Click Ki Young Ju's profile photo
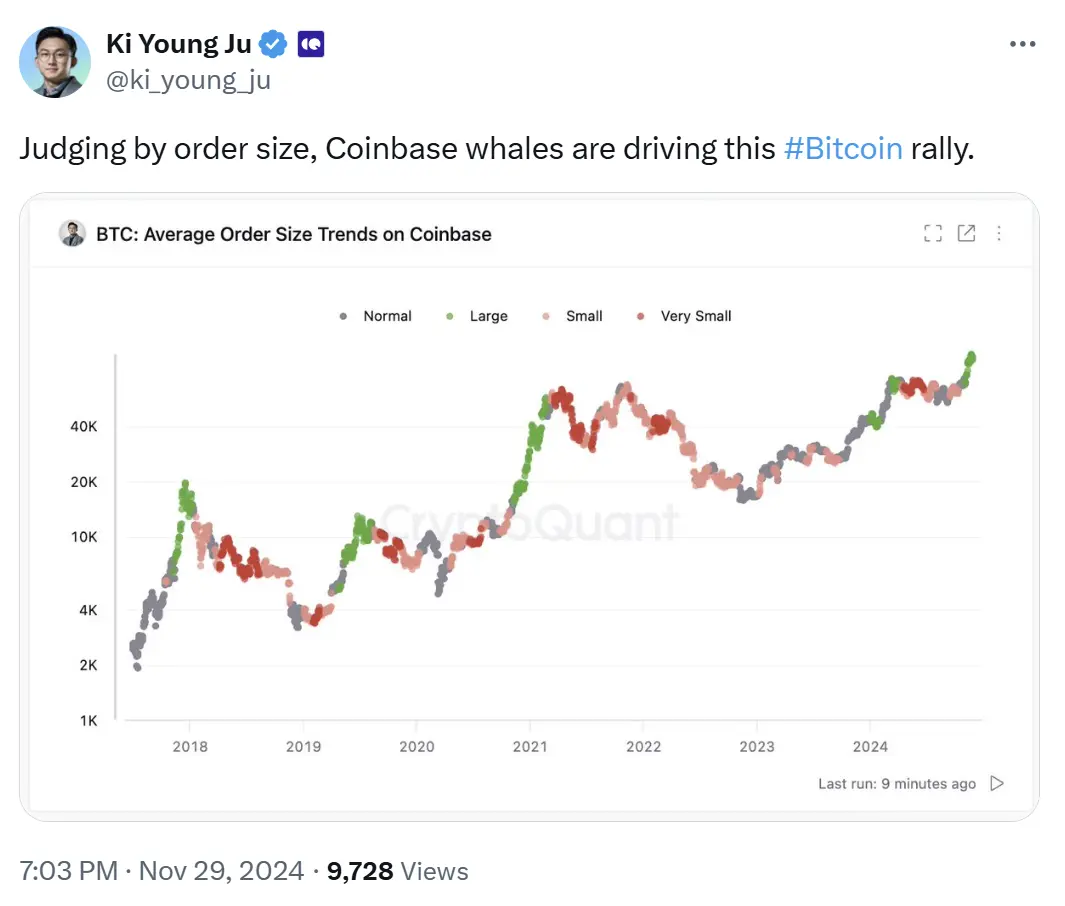Screen dimensions: 1065x906 pyautogui.click(x=55, y=62)
